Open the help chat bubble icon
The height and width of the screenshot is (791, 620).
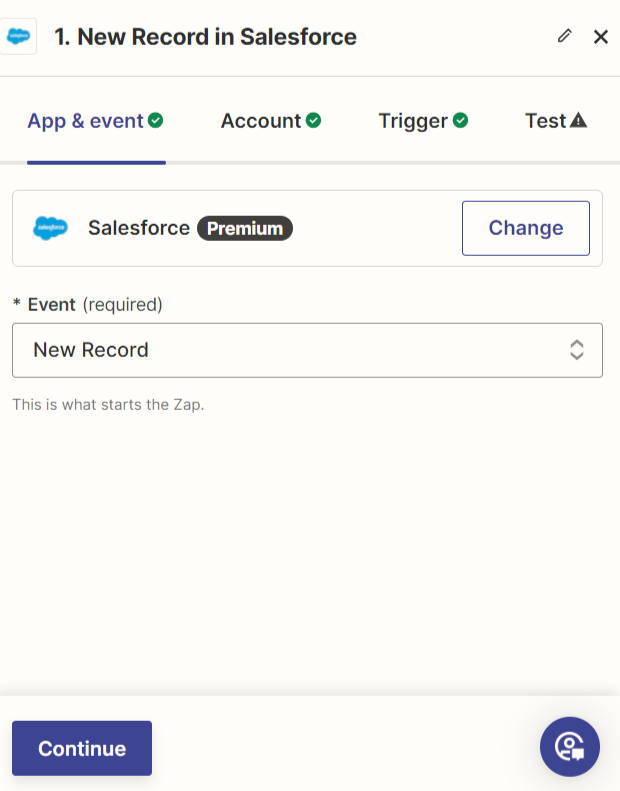[570, 747]
